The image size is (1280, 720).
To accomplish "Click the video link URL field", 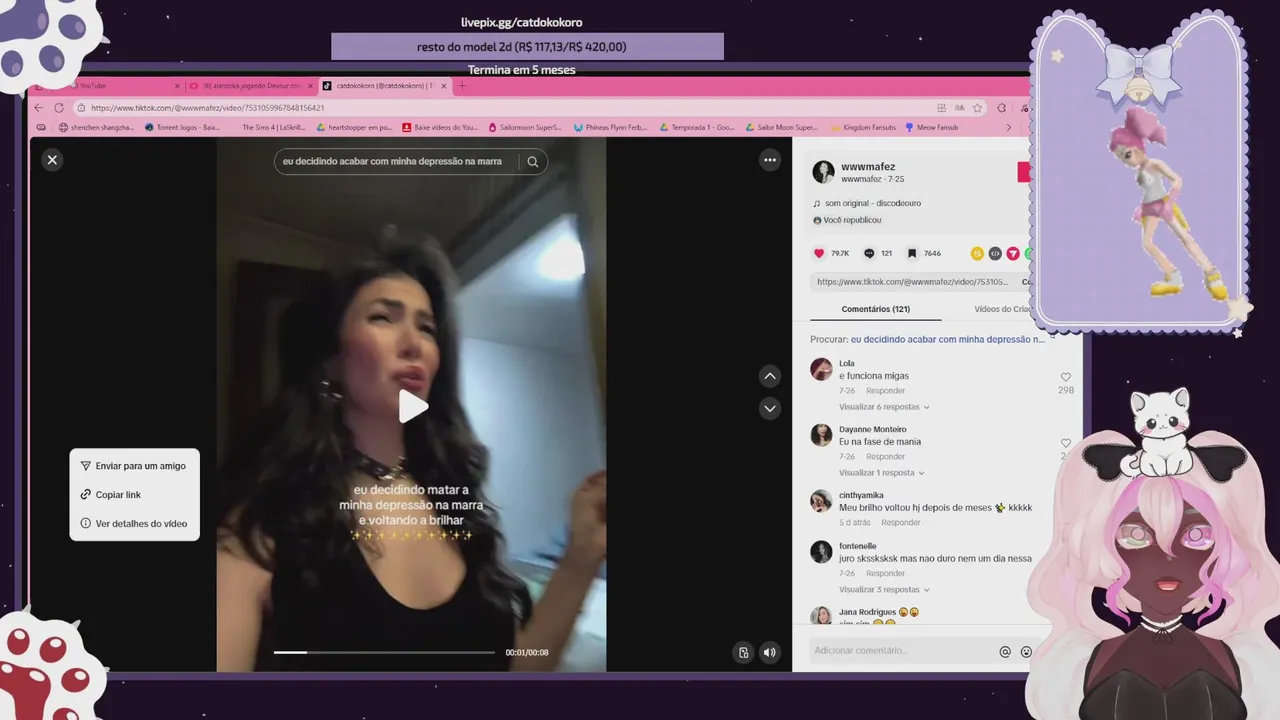I will (x=912, y=282).
